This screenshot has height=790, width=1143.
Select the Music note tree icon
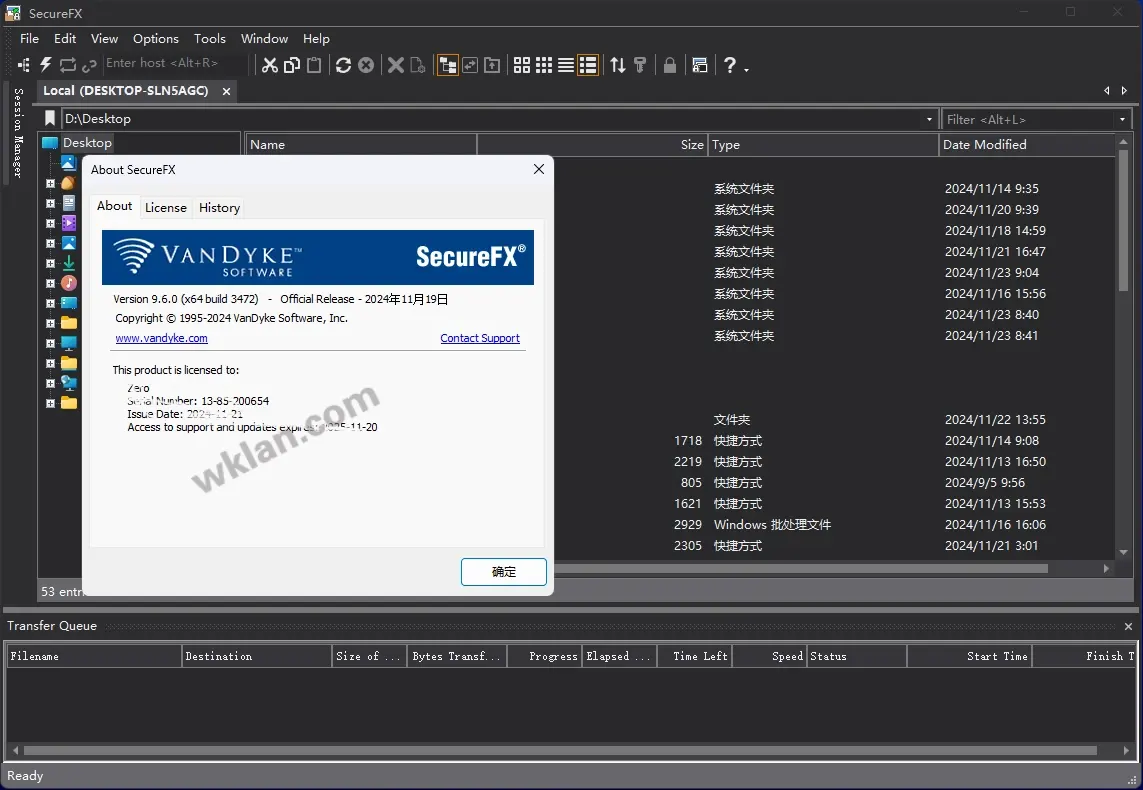pos(69,283)
